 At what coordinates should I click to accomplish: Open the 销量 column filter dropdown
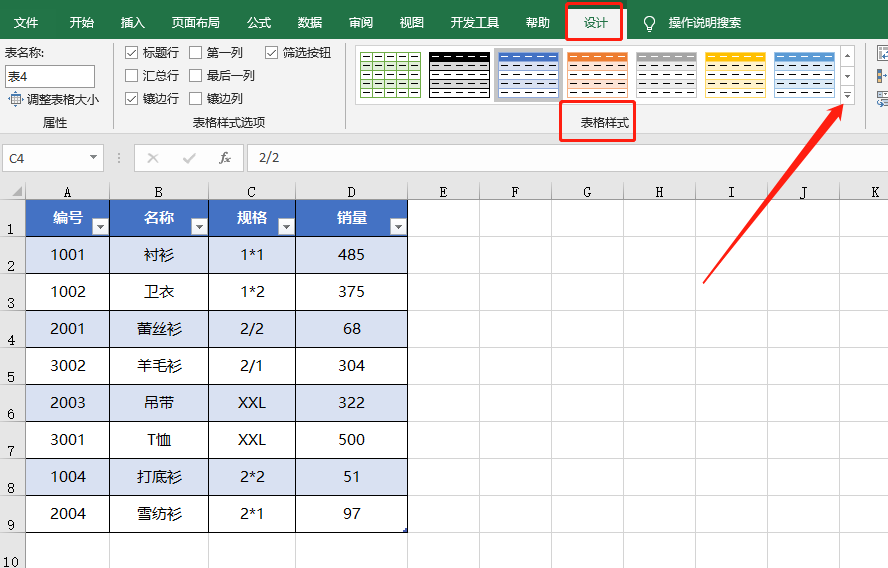click(x=399, y=227)
